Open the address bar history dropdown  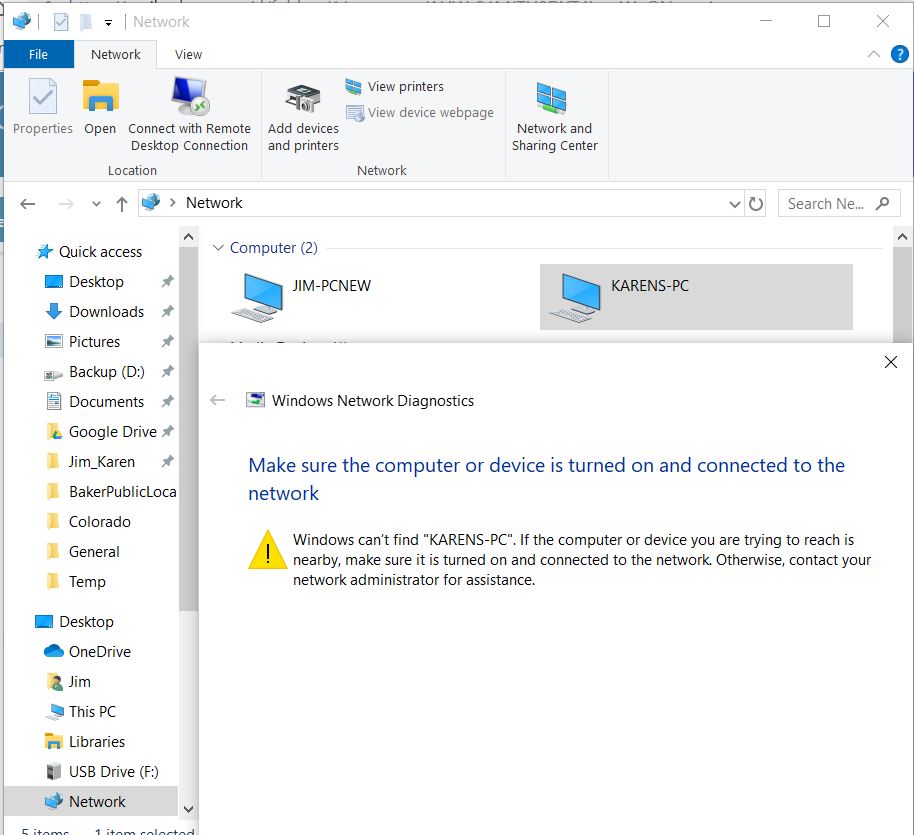point(734,204)
